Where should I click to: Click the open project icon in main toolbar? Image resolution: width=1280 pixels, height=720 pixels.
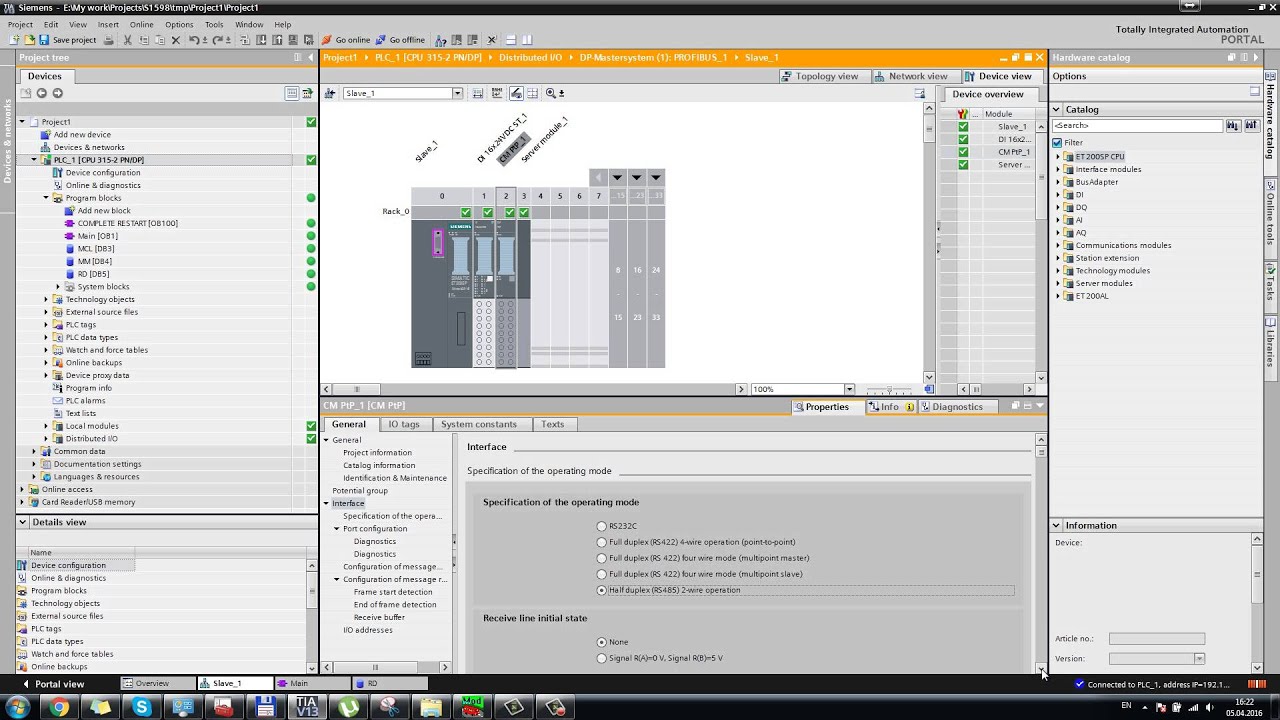pos(29,40)
